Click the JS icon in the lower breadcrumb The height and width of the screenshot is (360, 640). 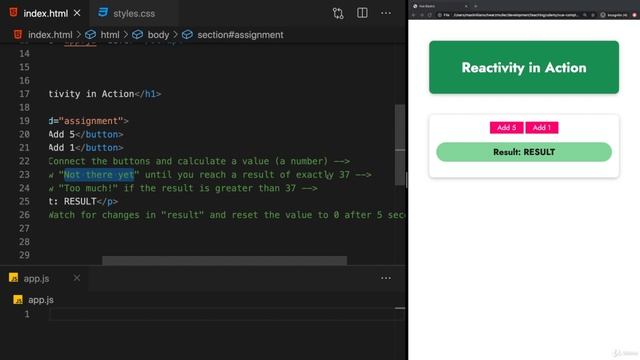pyautogui.click(x=18, y=300)
